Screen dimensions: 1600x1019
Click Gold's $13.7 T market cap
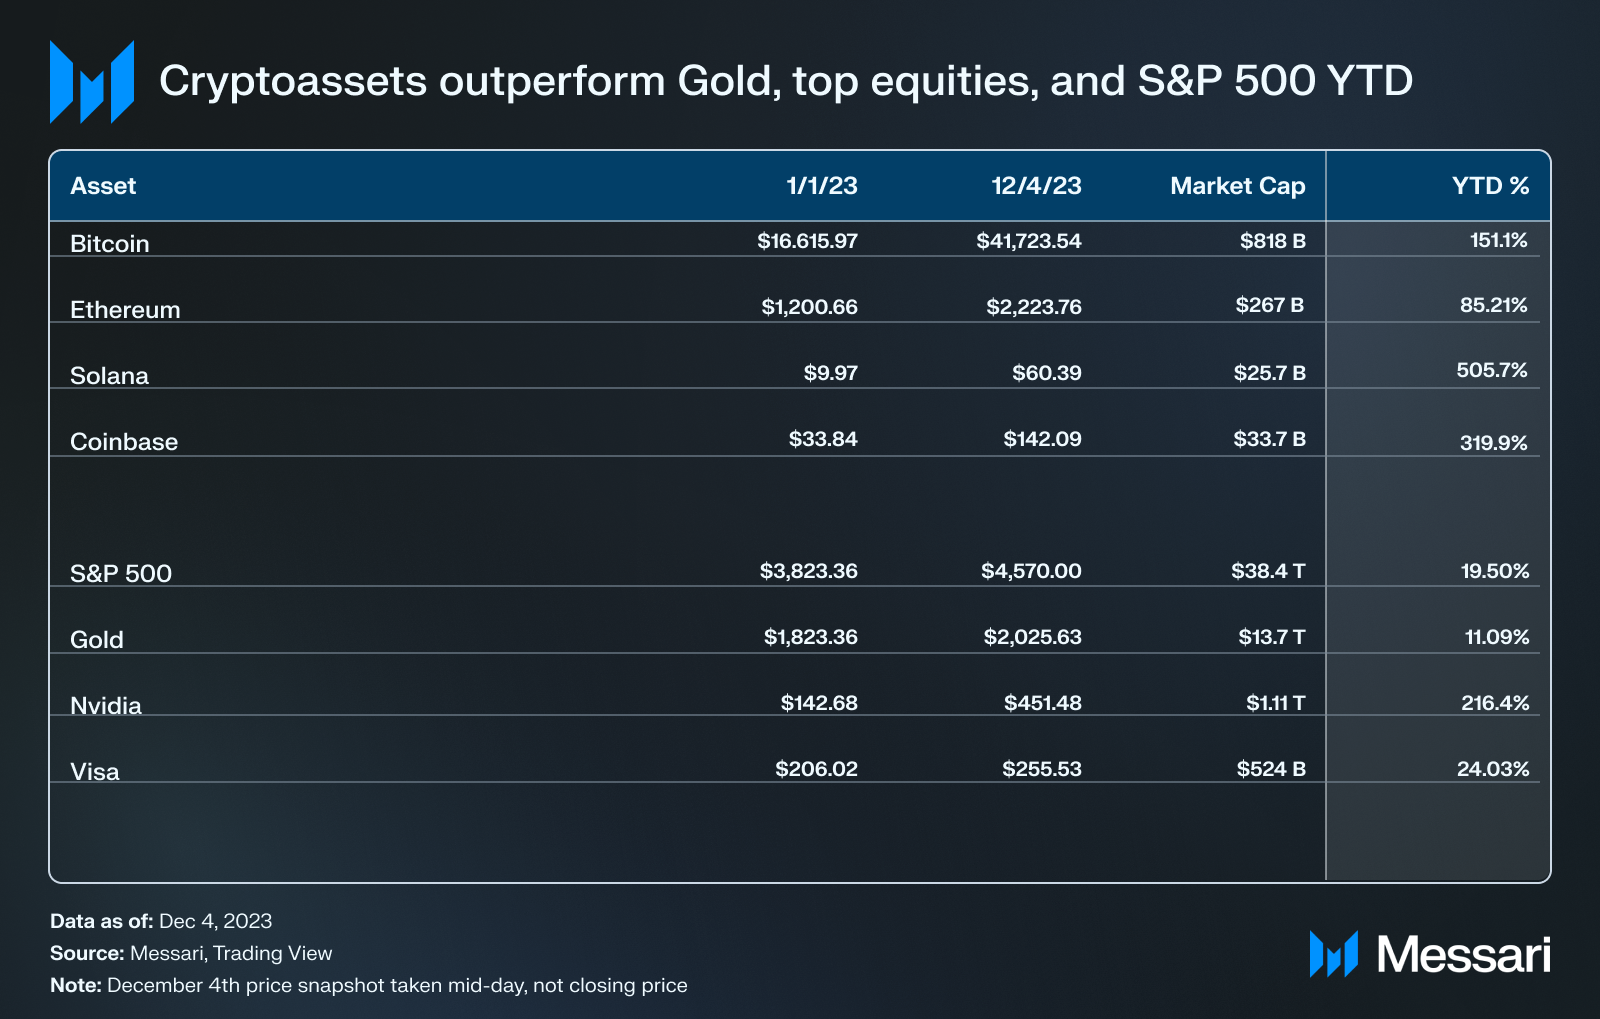click(x=1272, y=637)
